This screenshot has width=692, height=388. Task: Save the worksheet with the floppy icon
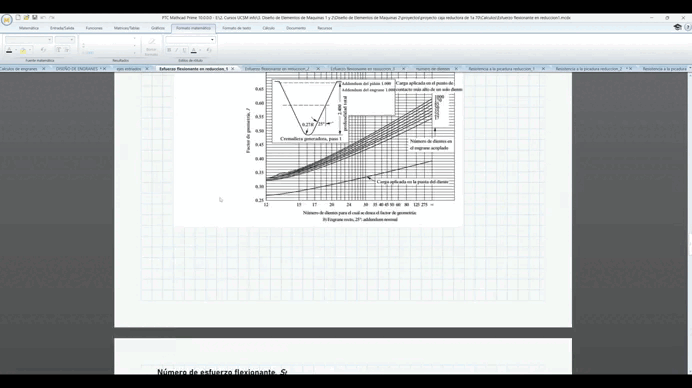pyautogui.click(x=34, y=18)
